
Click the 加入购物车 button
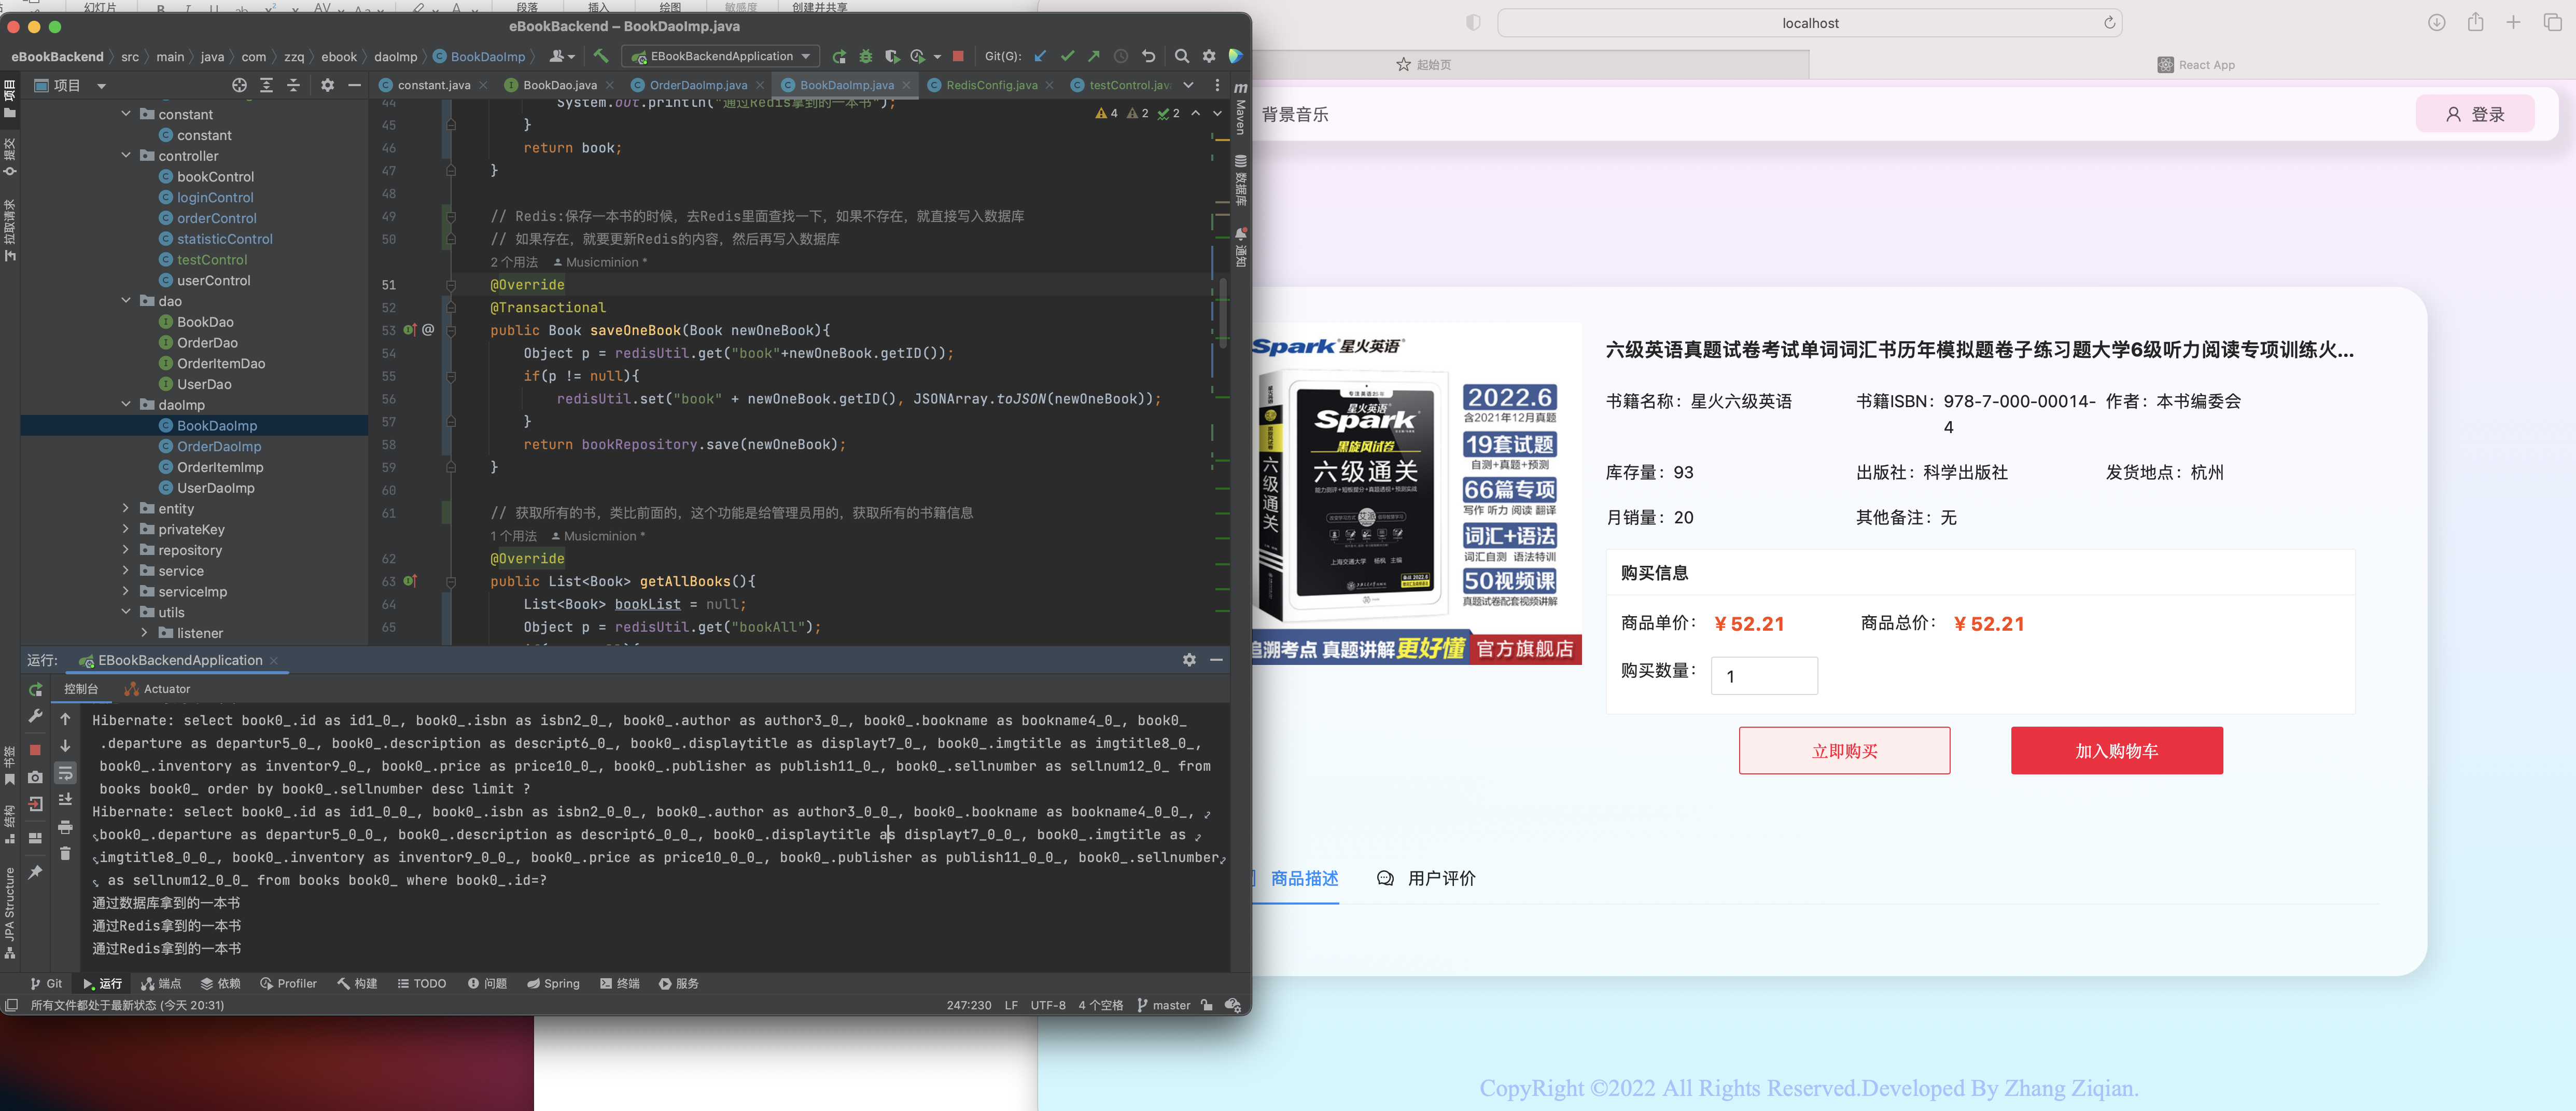coord(2116,750)
